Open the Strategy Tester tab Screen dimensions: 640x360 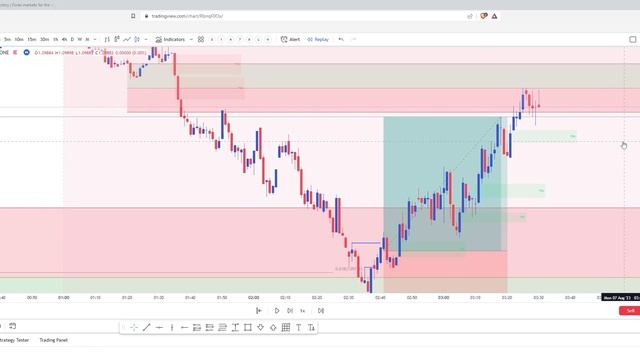pos(13,340)
